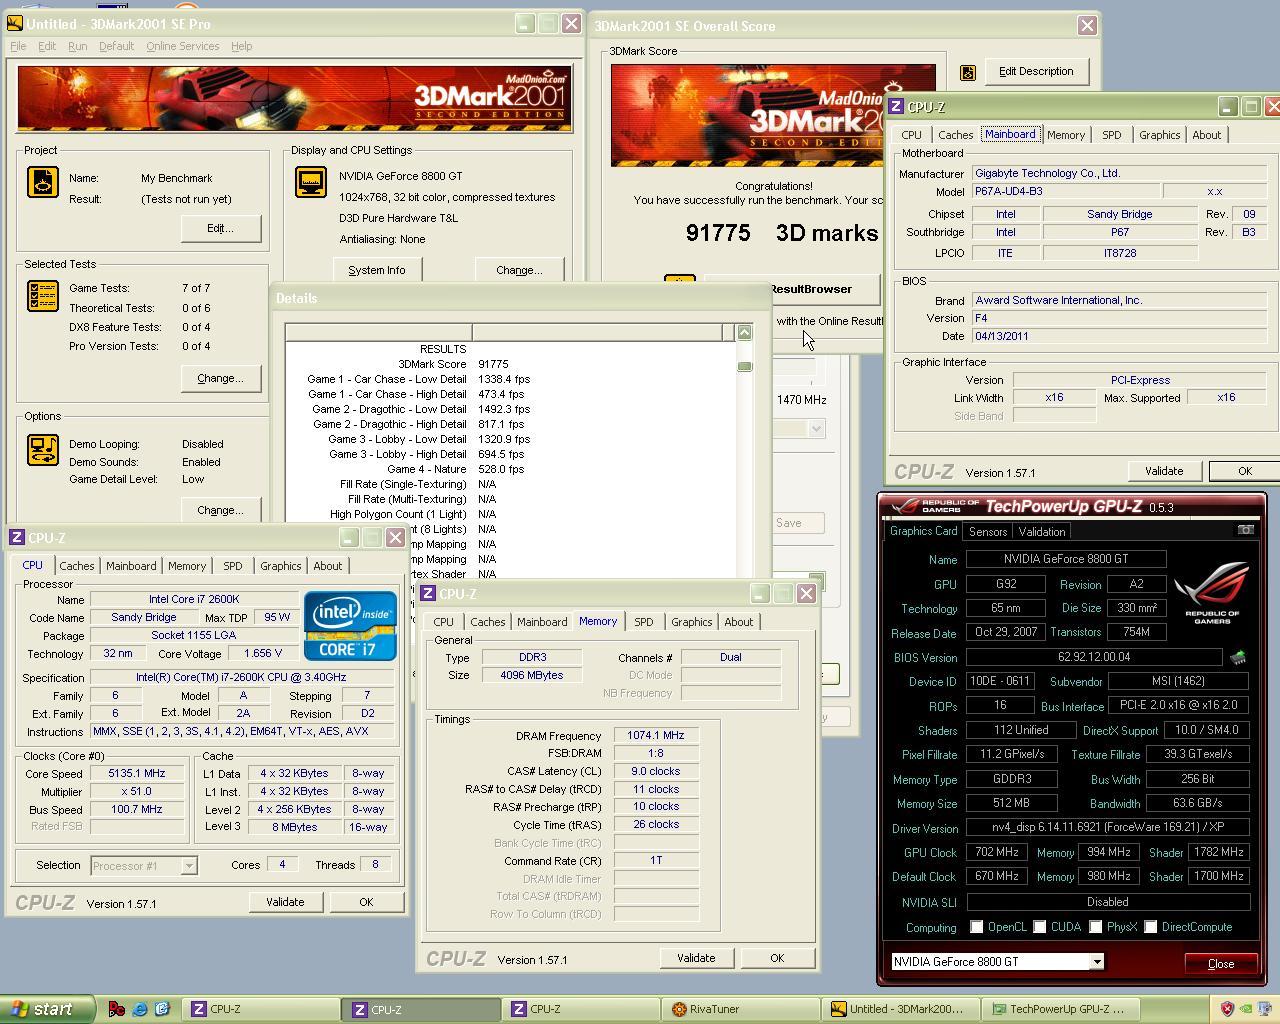Switch to the Sensors tab in GPU-Z

click(x=987, y=532)
